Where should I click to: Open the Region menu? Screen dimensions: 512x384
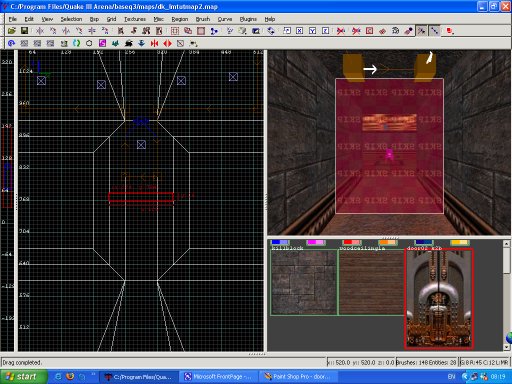click(180, 19)
